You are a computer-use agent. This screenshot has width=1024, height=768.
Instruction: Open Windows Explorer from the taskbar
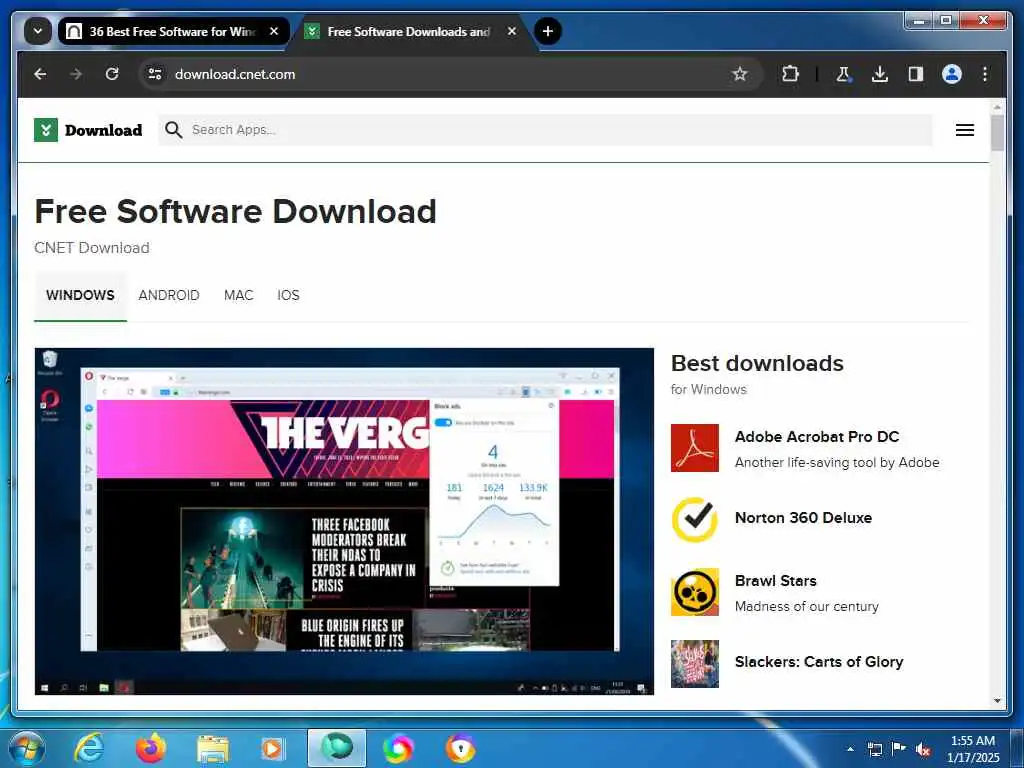pos(213,749)
